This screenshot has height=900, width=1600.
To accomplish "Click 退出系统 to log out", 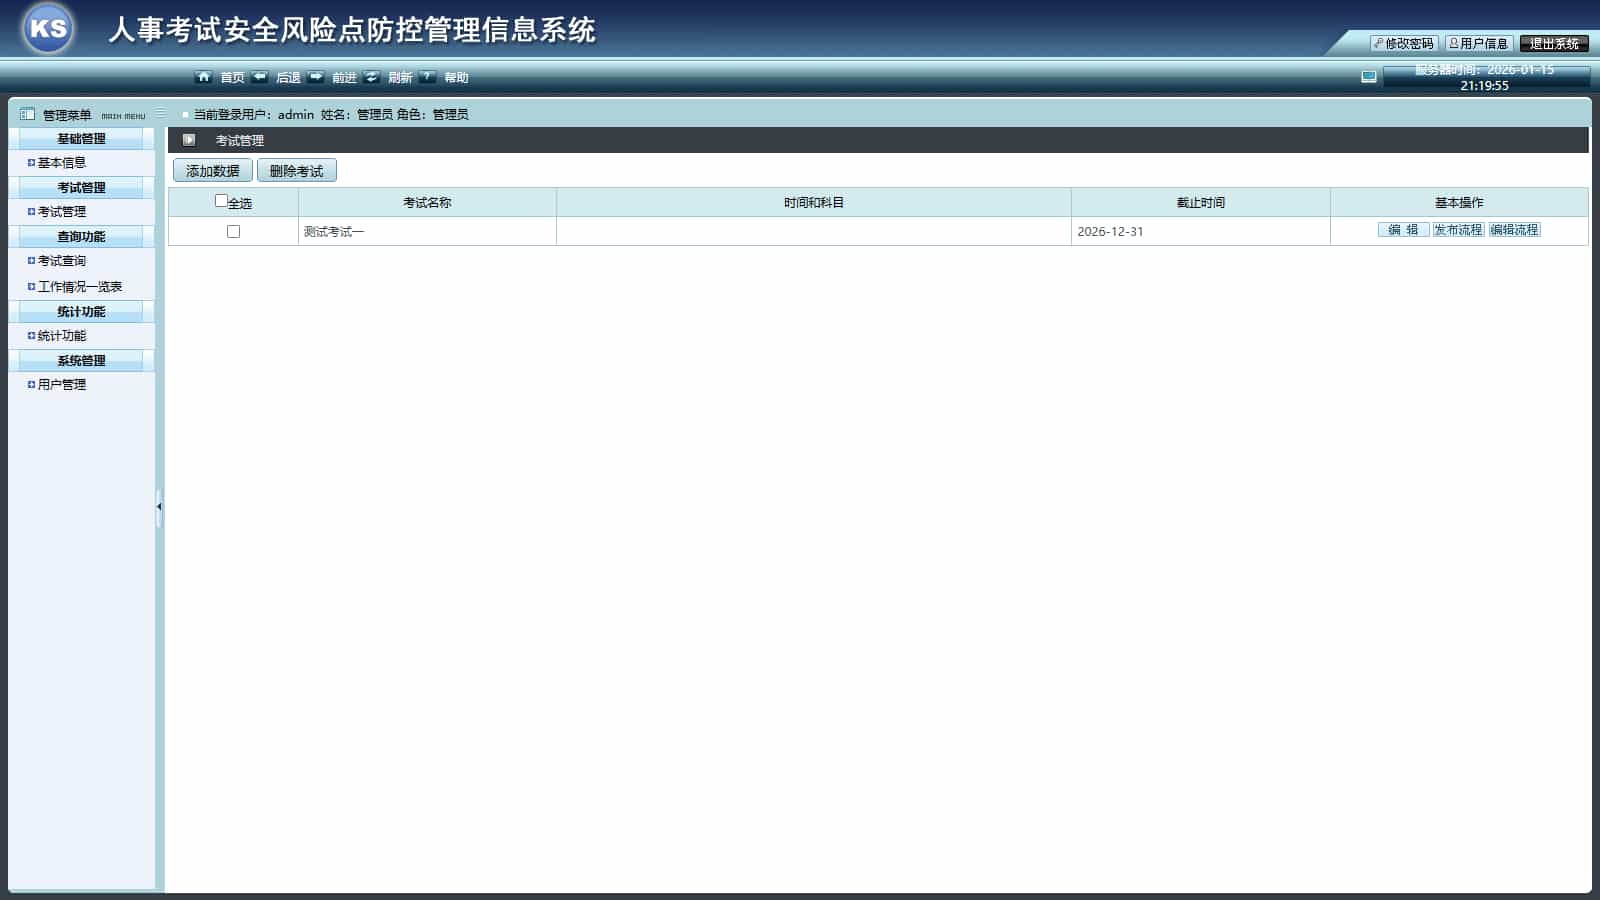I will coord(1553,44).
